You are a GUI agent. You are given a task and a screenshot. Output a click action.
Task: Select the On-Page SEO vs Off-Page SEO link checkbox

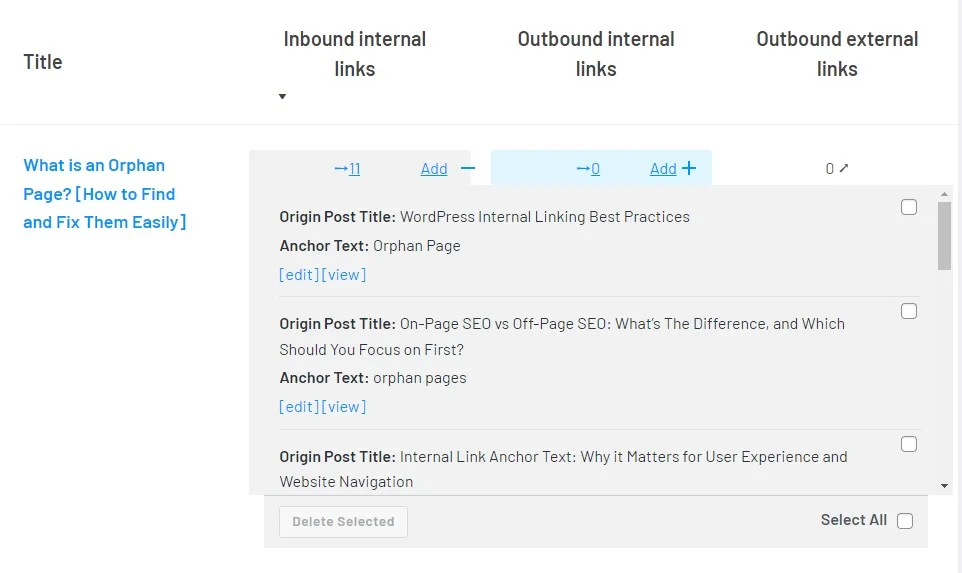(909, 311)
